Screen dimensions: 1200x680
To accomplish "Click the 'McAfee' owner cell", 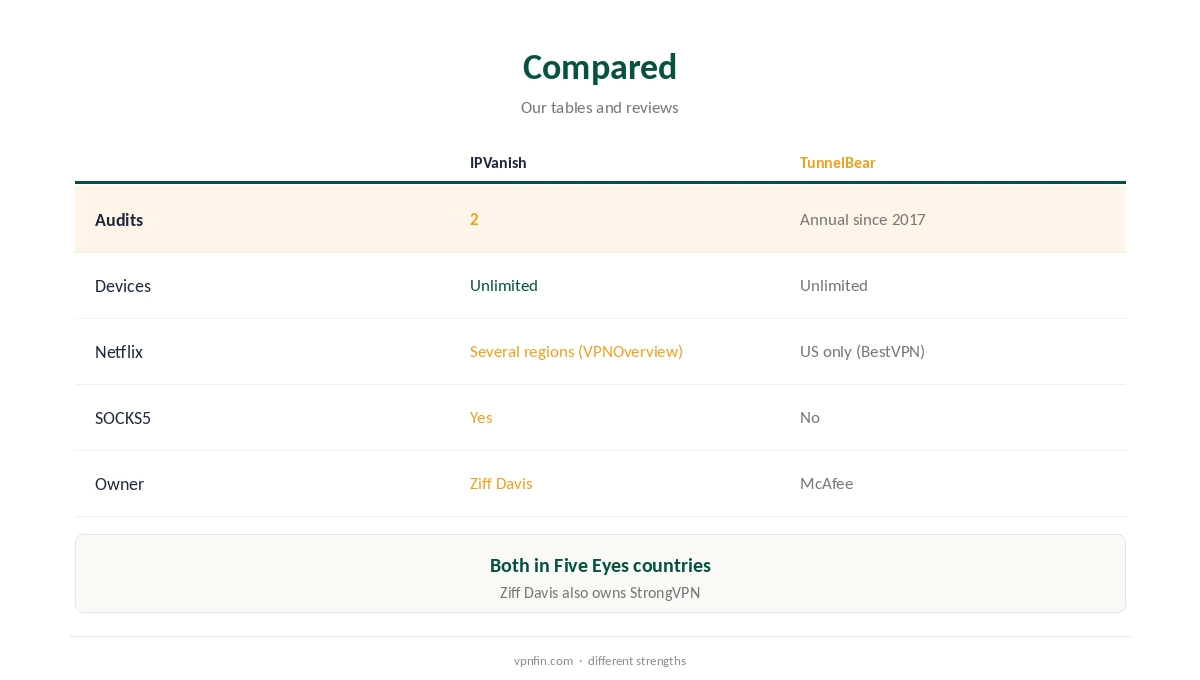I will point(827,483).
